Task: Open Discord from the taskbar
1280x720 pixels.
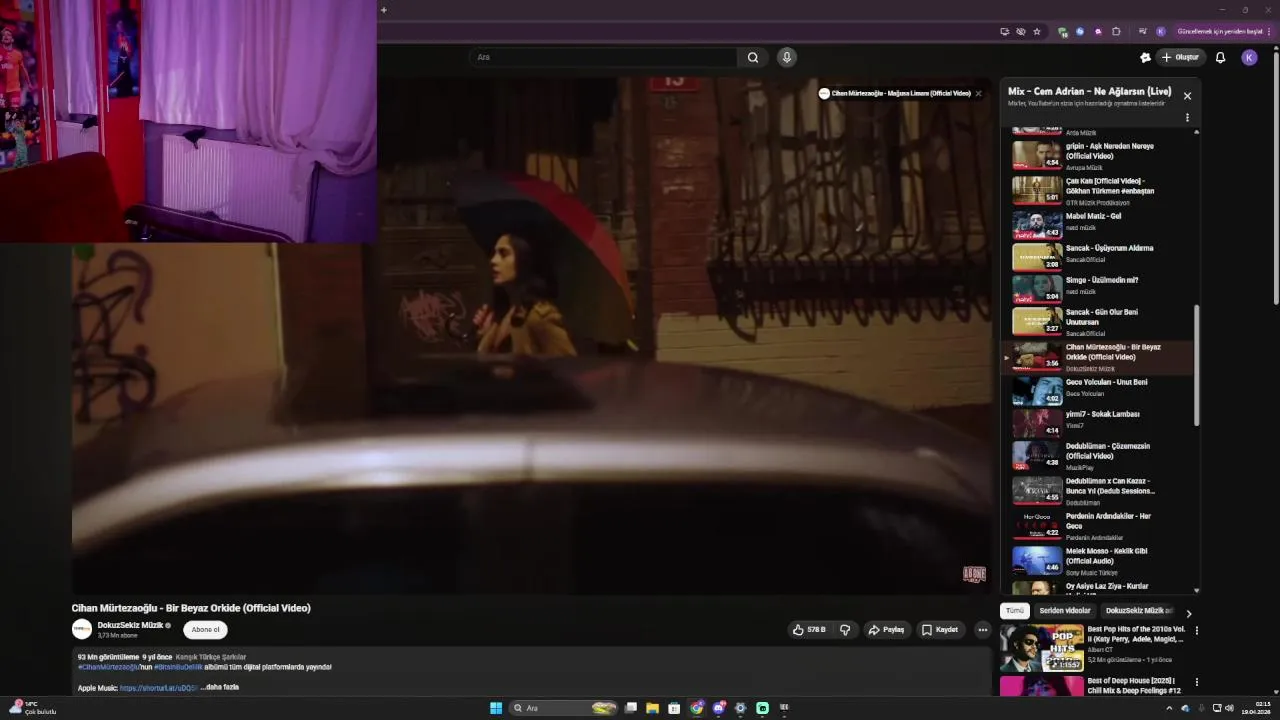Action: (x=718, y=708)
